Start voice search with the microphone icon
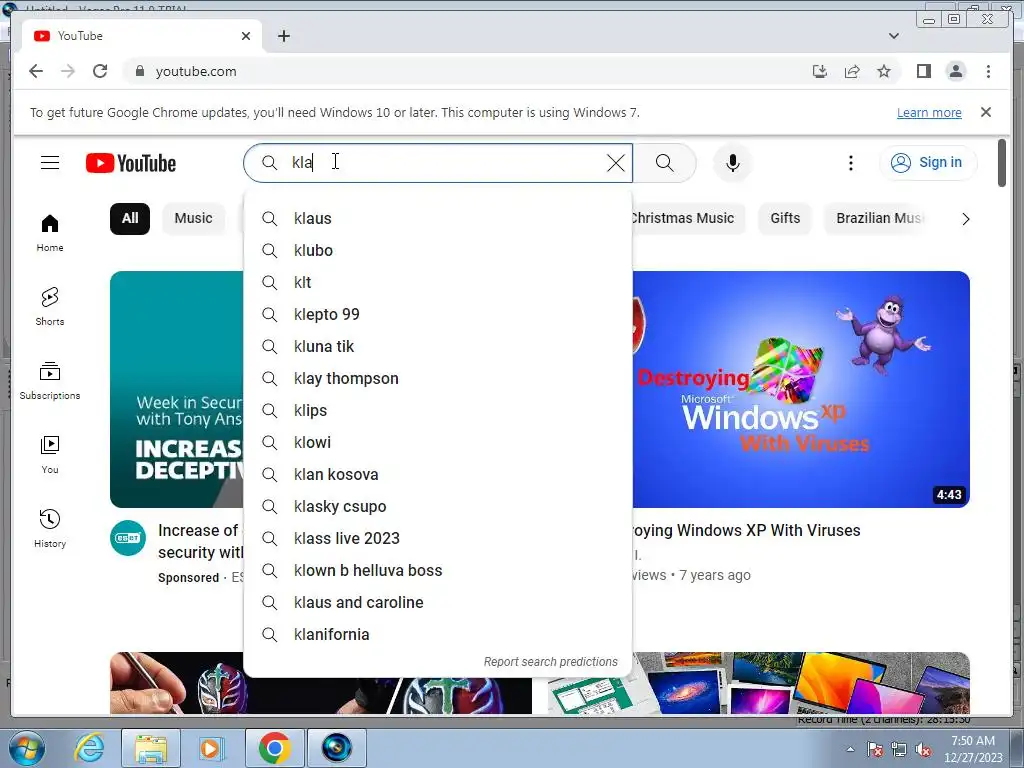Screen dimensions: 1024x768 click(733, 163)
